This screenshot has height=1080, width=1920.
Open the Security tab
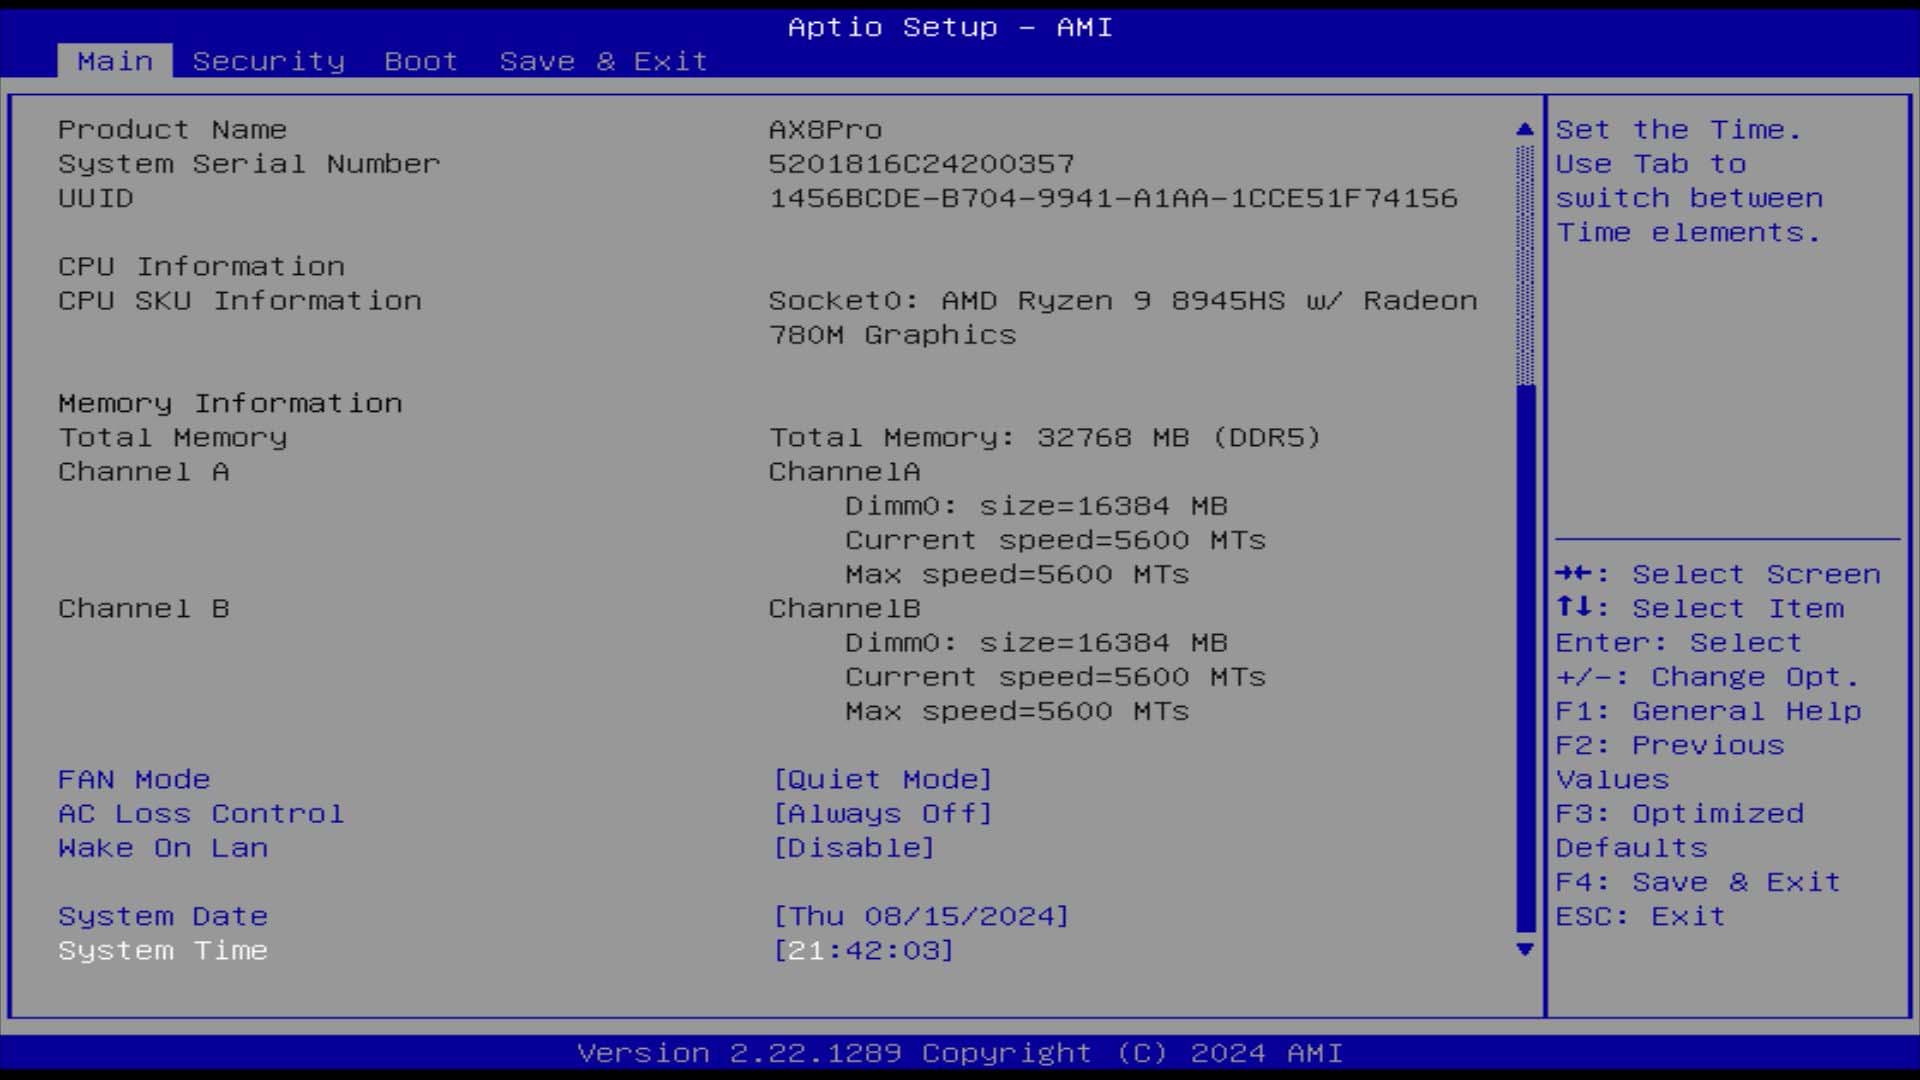pyautogui.click(x=268, y=61)
